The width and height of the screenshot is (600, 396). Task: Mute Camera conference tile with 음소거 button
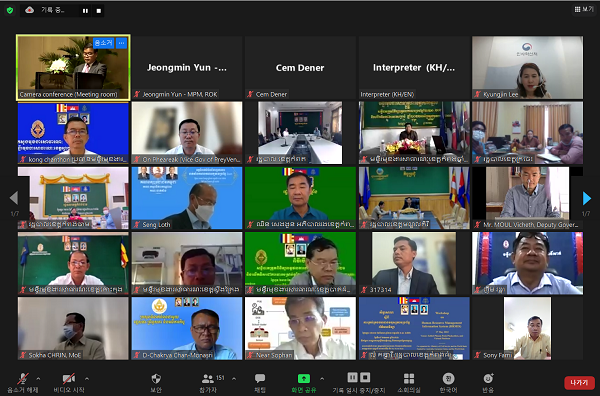pyautogui.click(x=104, y=43)
